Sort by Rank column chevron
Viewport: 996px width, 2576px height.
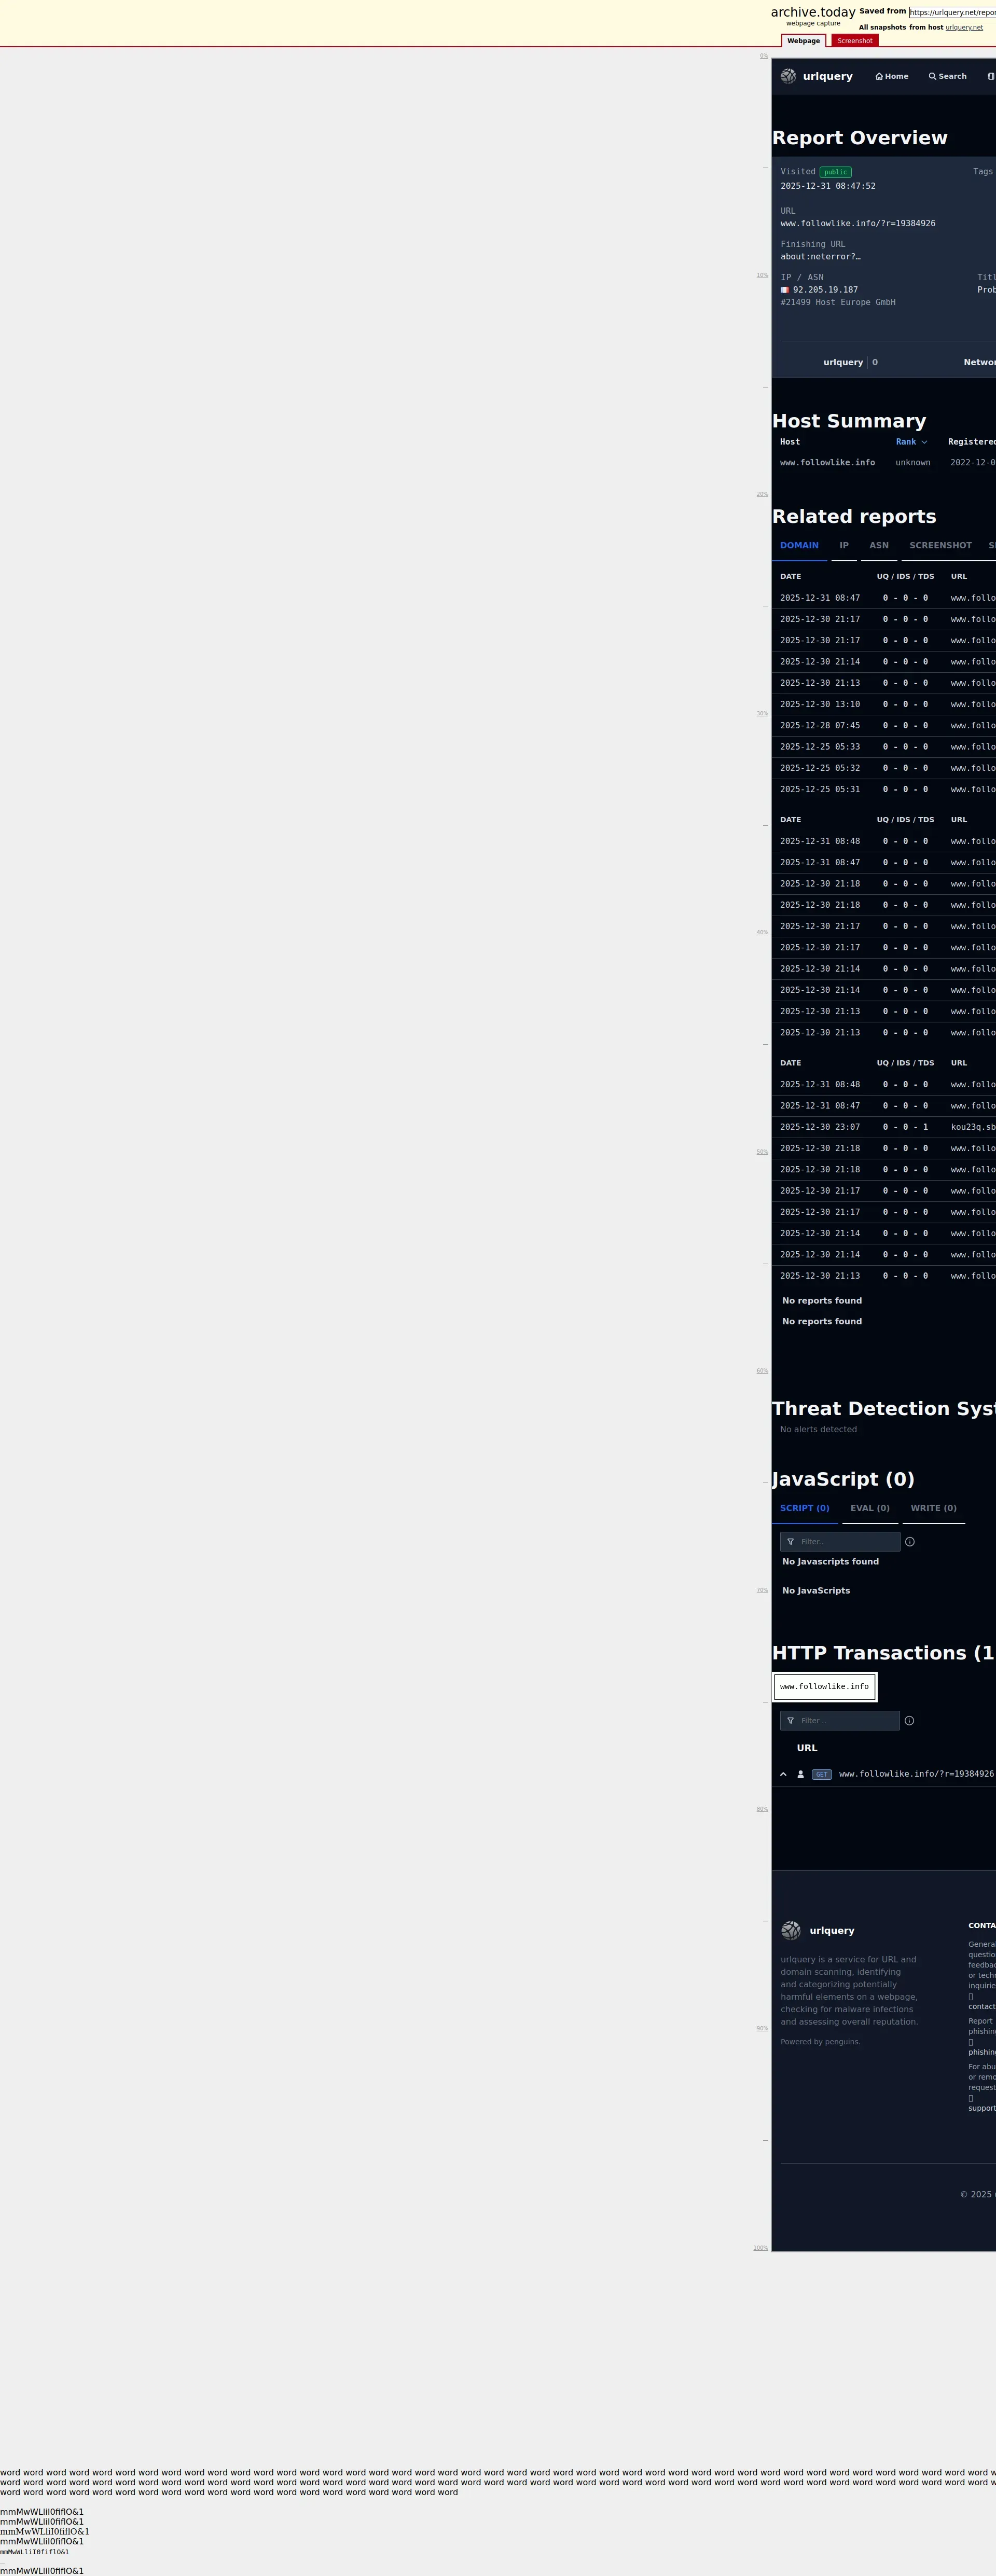click(924, 442)
